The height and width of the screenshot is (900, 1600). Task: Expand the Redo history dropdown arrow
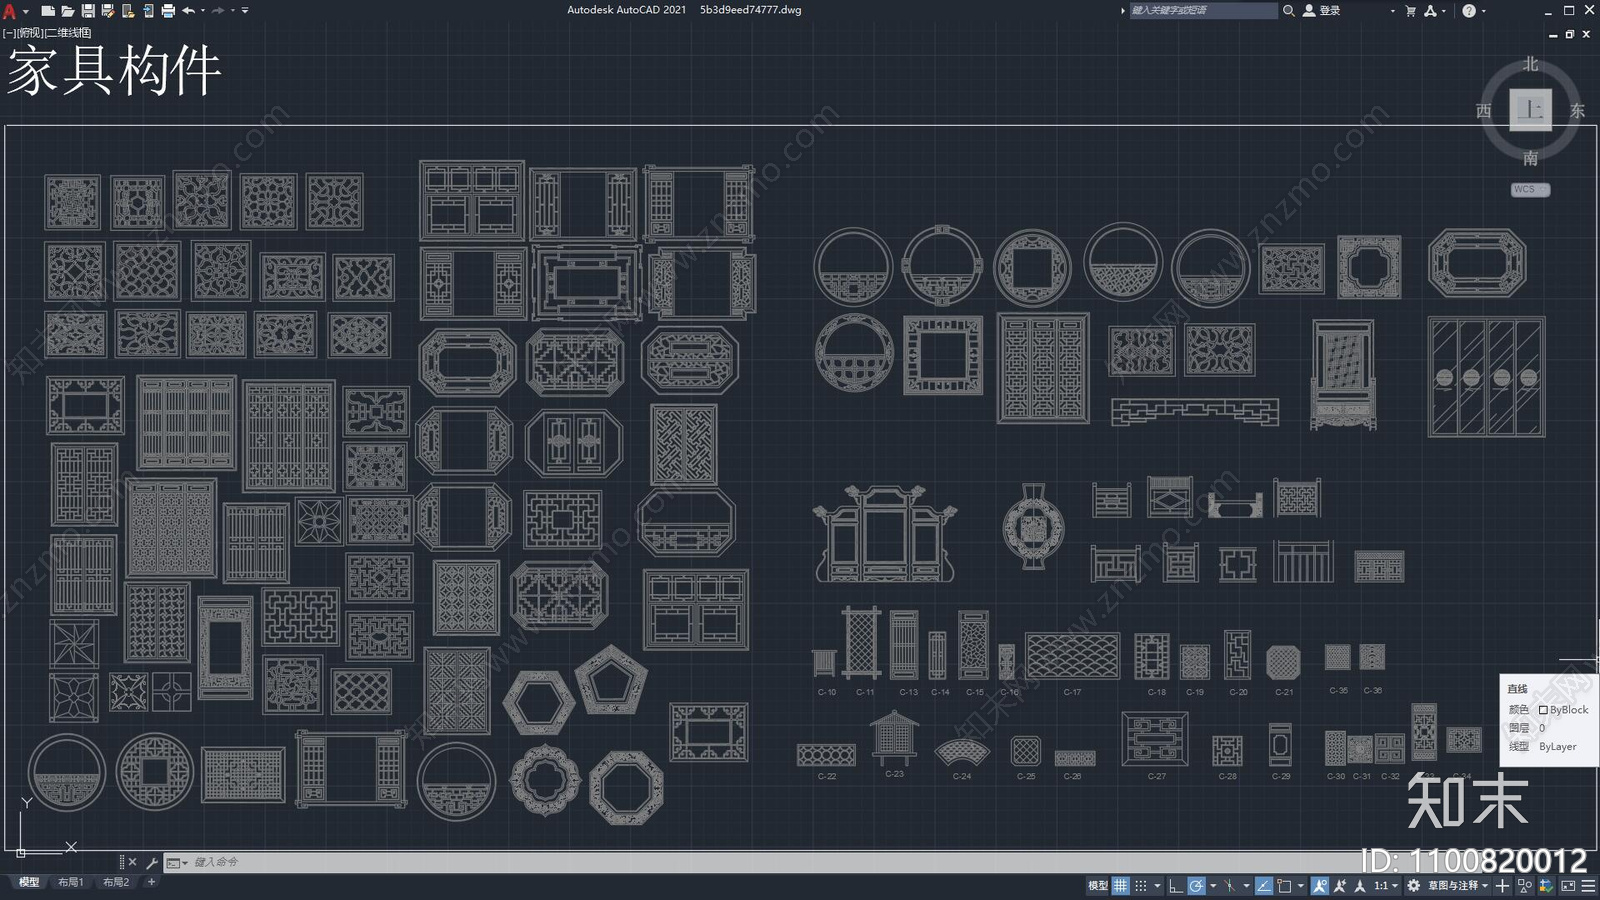(x=233, y=11)
